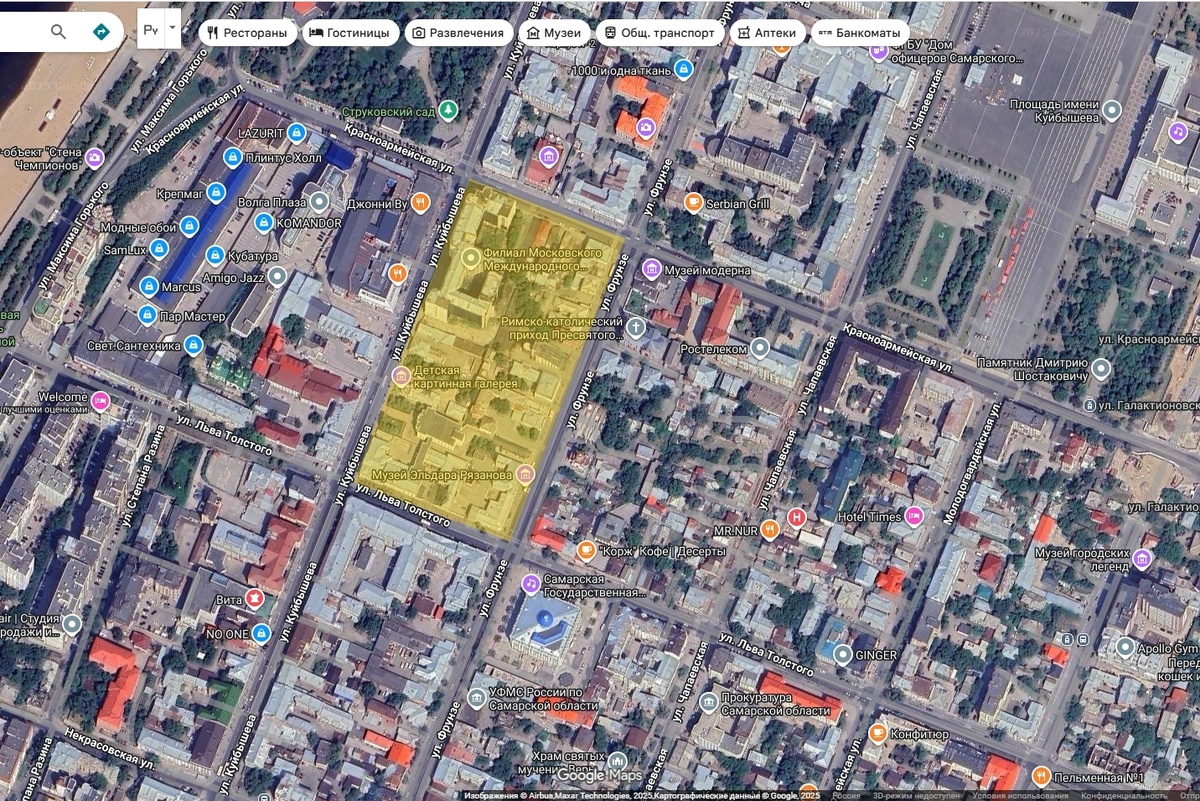Open the Условия использования footer link
This screenshot has width=1200, height=801.
click(x=1019, y=796)
